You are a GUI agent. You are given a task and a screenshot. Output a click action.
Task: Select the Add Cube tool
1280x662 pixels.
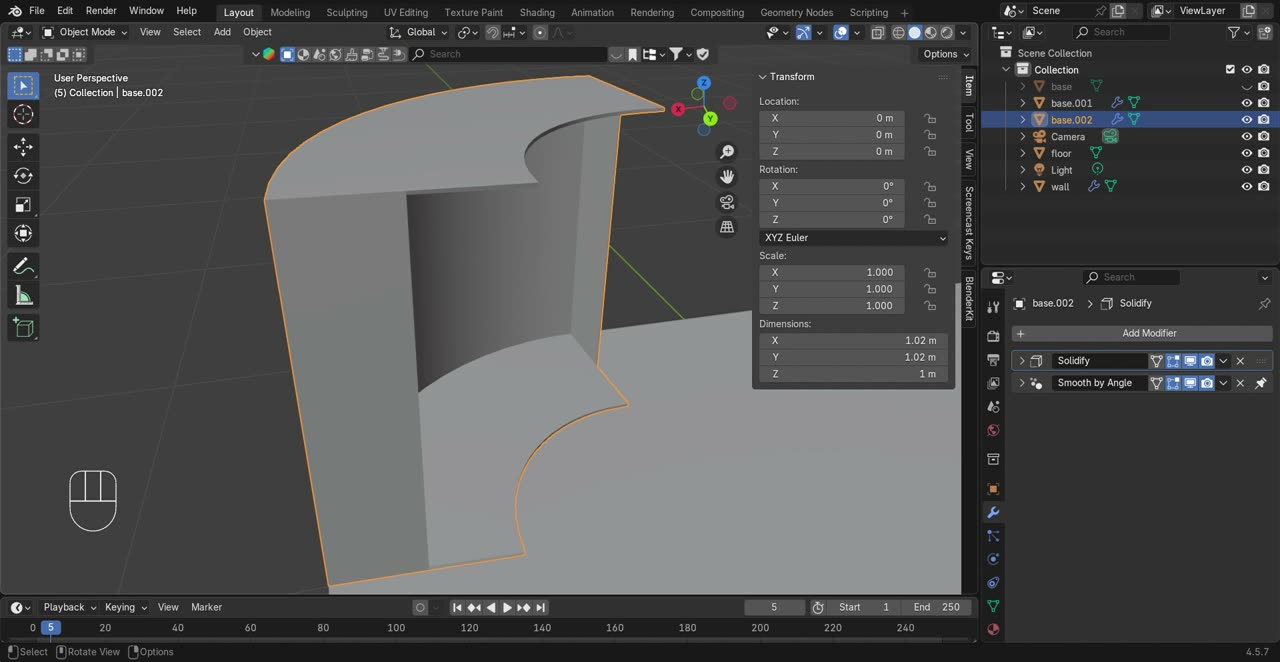click(23, 328)
